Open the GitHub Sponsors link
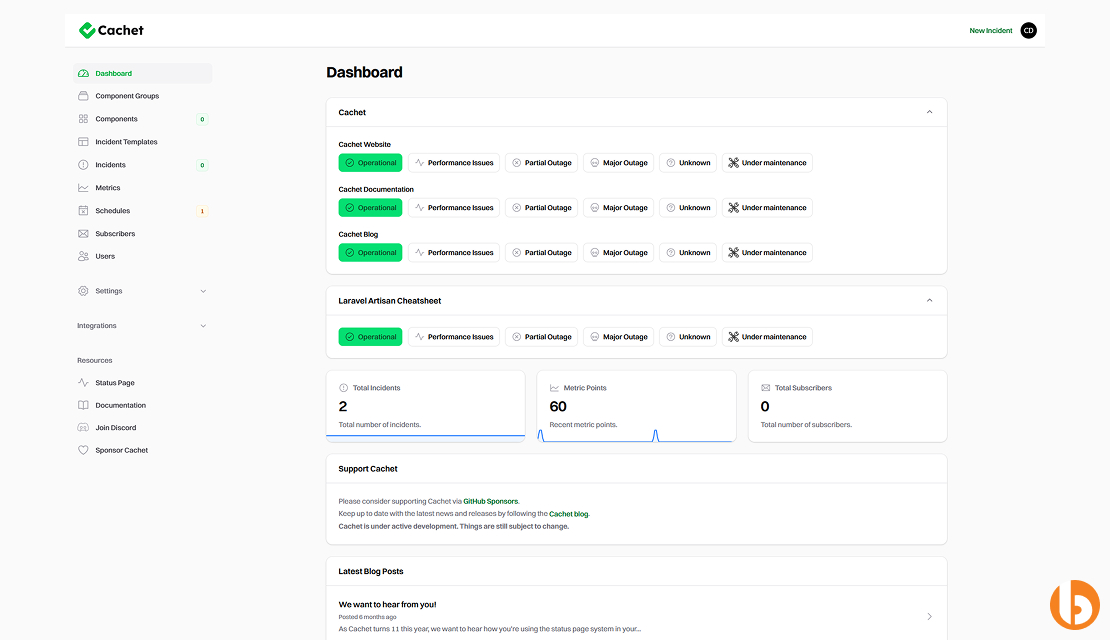This screenshot has width=1110, height=640. coord(491,501)
